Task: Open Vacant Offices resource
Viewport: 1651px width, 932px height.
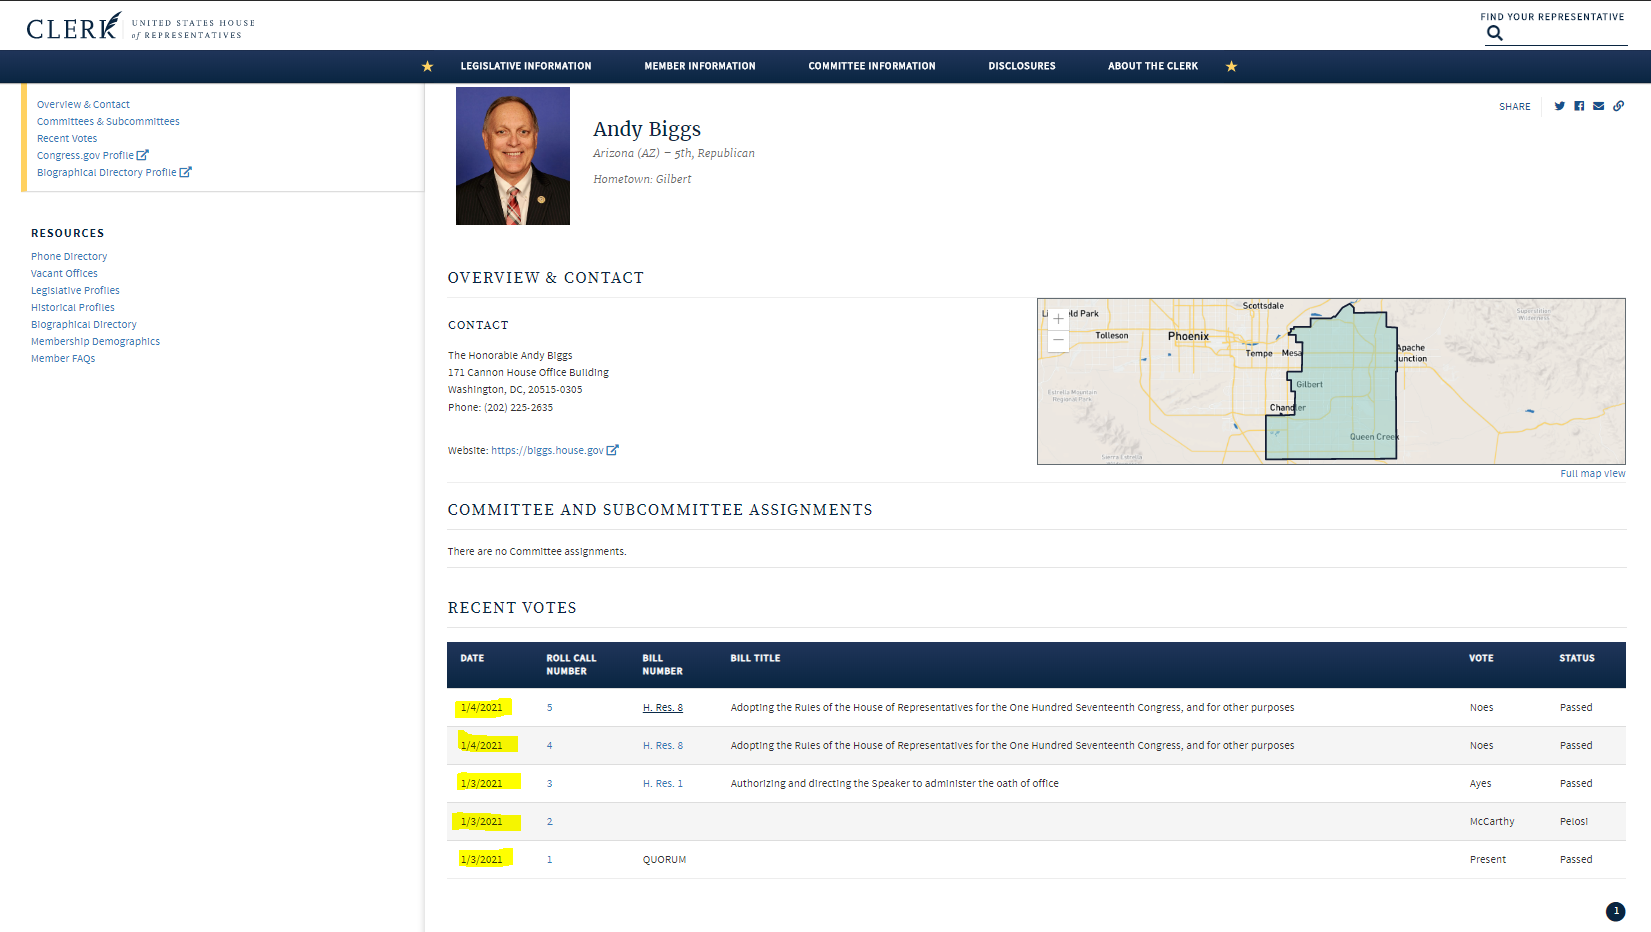Action: coord(64,273)
